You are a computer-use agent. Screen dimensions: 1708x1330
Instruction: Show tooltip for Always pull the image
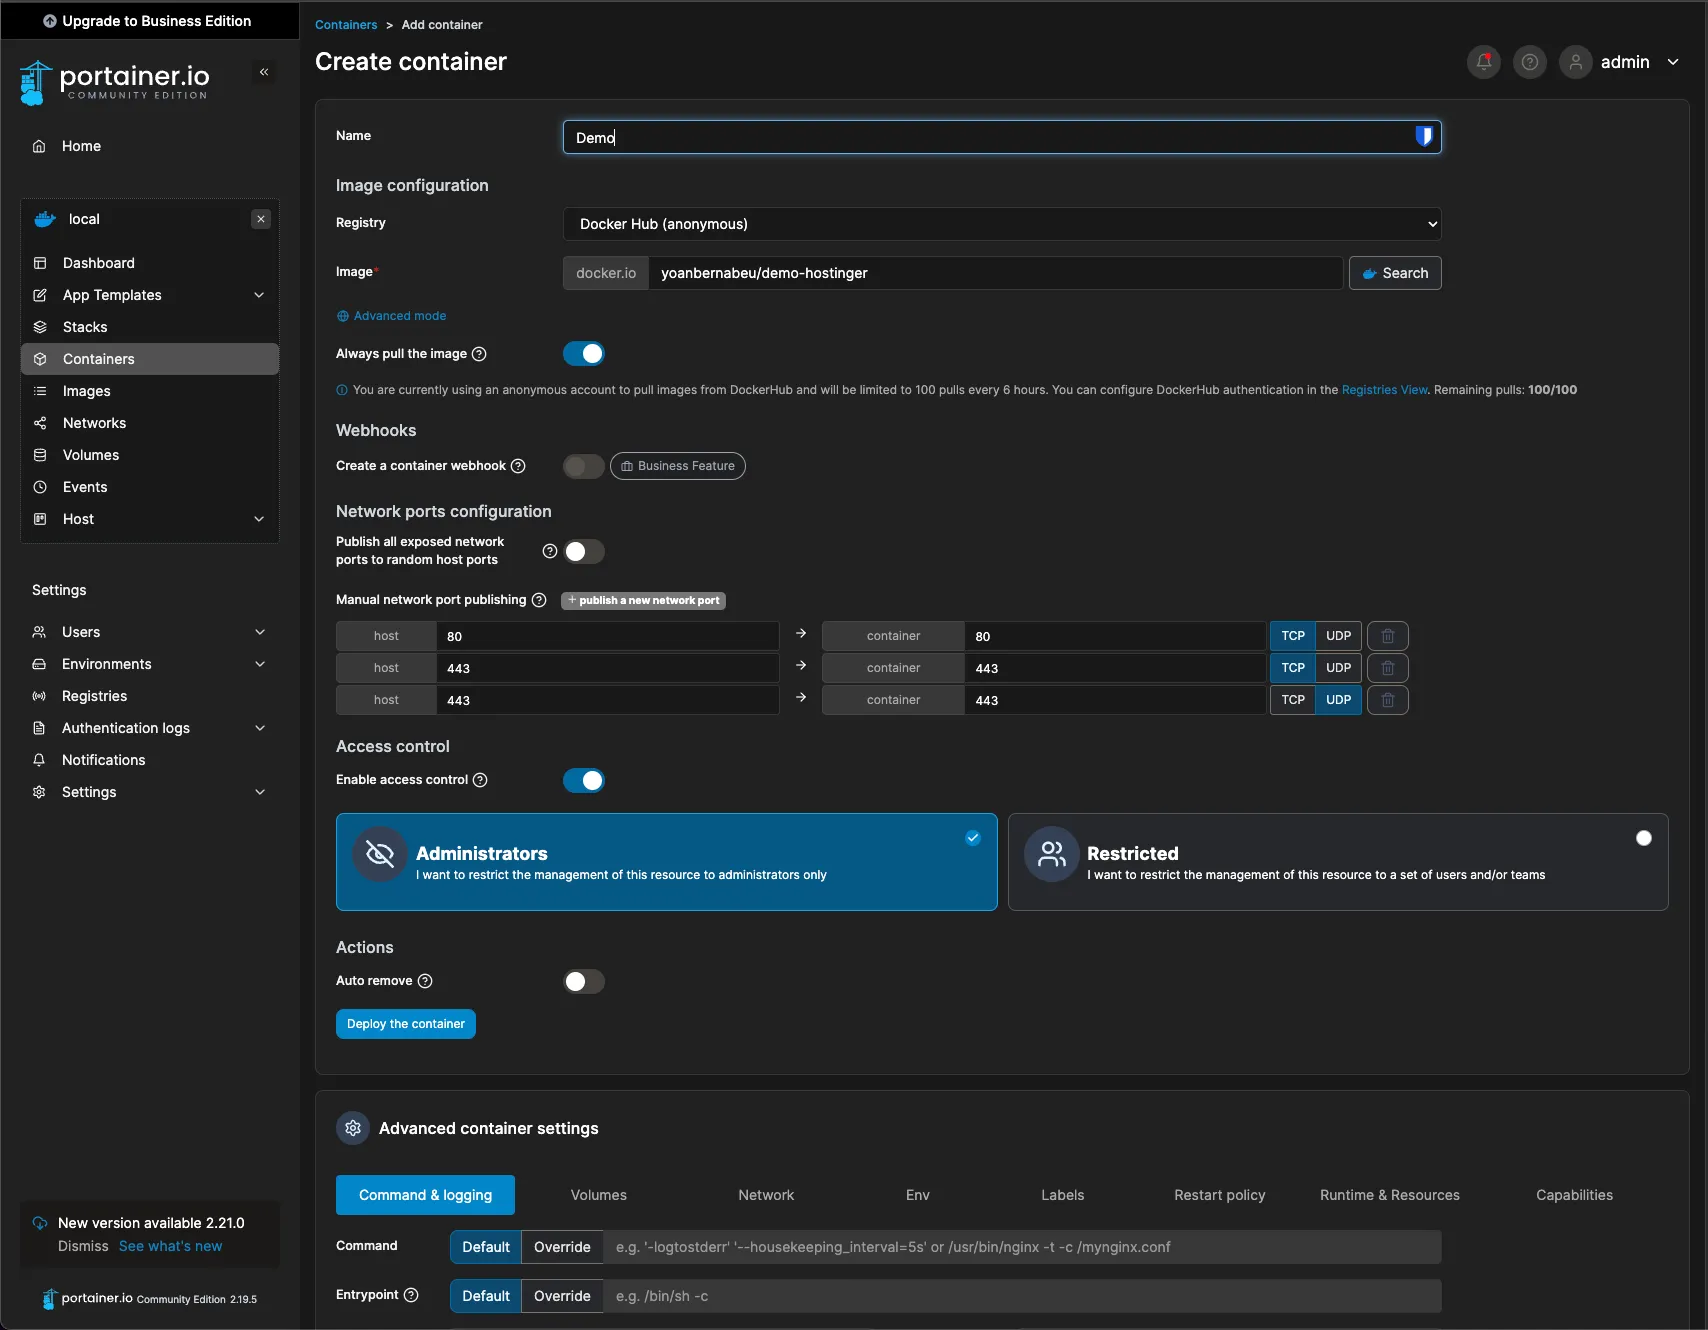479,354
